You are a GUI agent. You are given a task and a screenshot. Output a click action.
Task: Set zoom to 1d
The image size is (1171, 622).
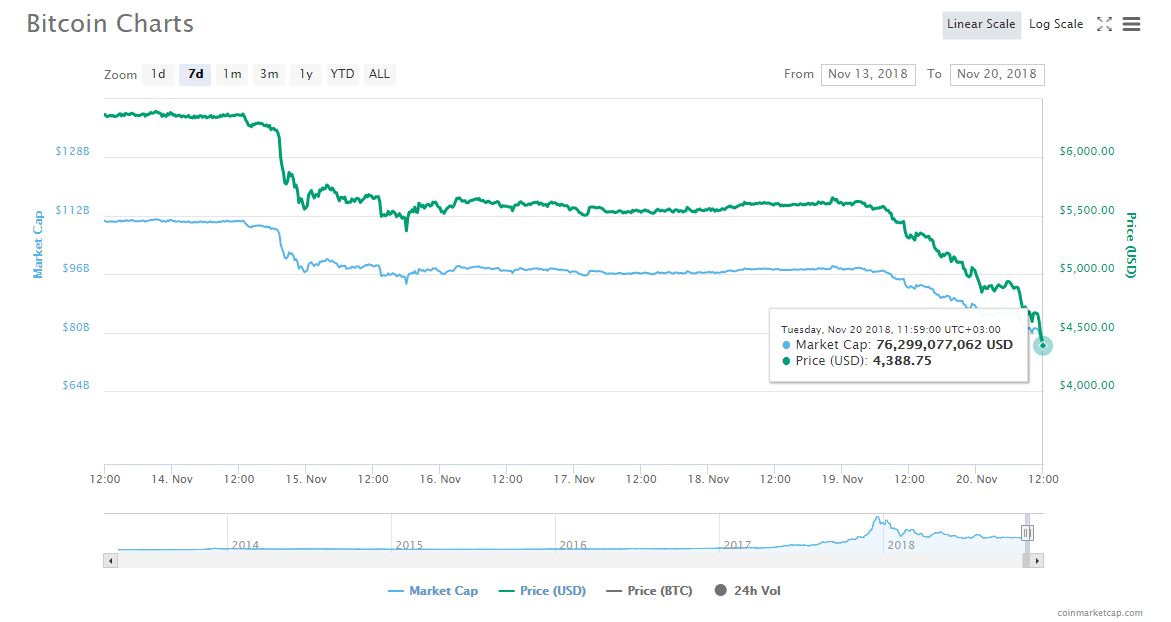158,74
